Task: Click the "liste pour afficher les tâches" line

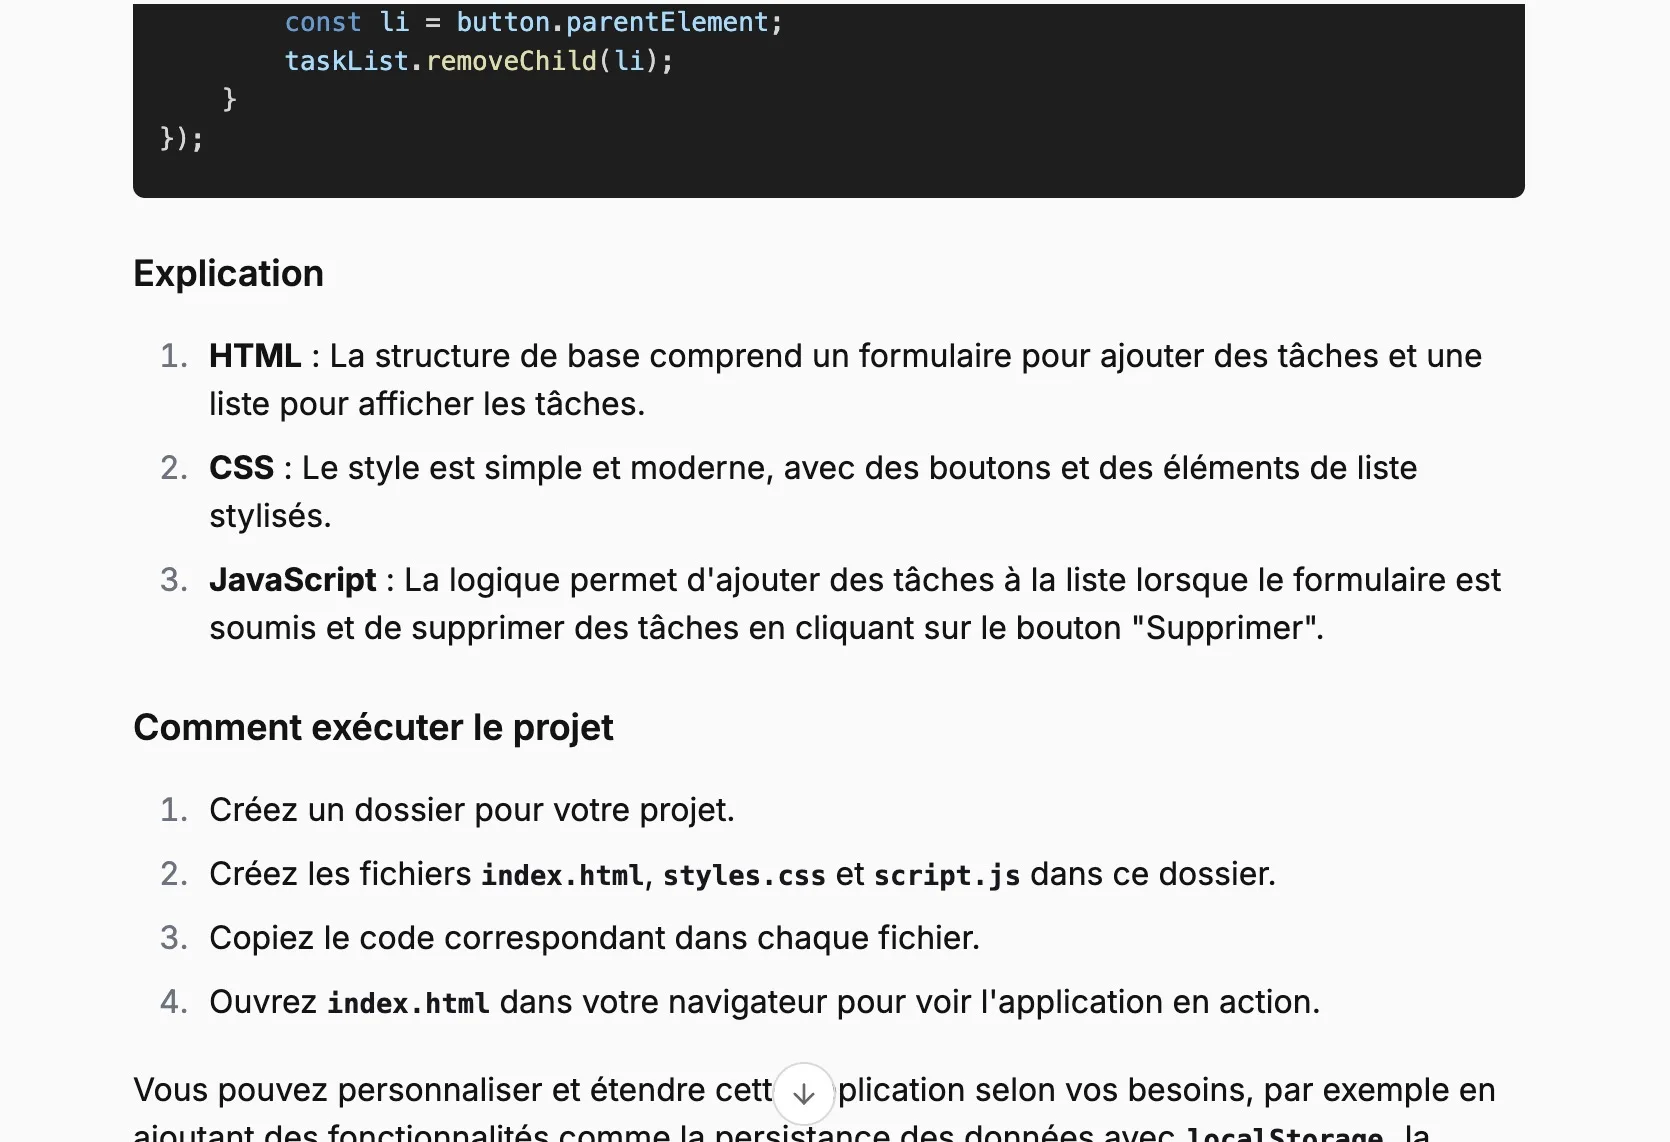Action: pos(427,404)
